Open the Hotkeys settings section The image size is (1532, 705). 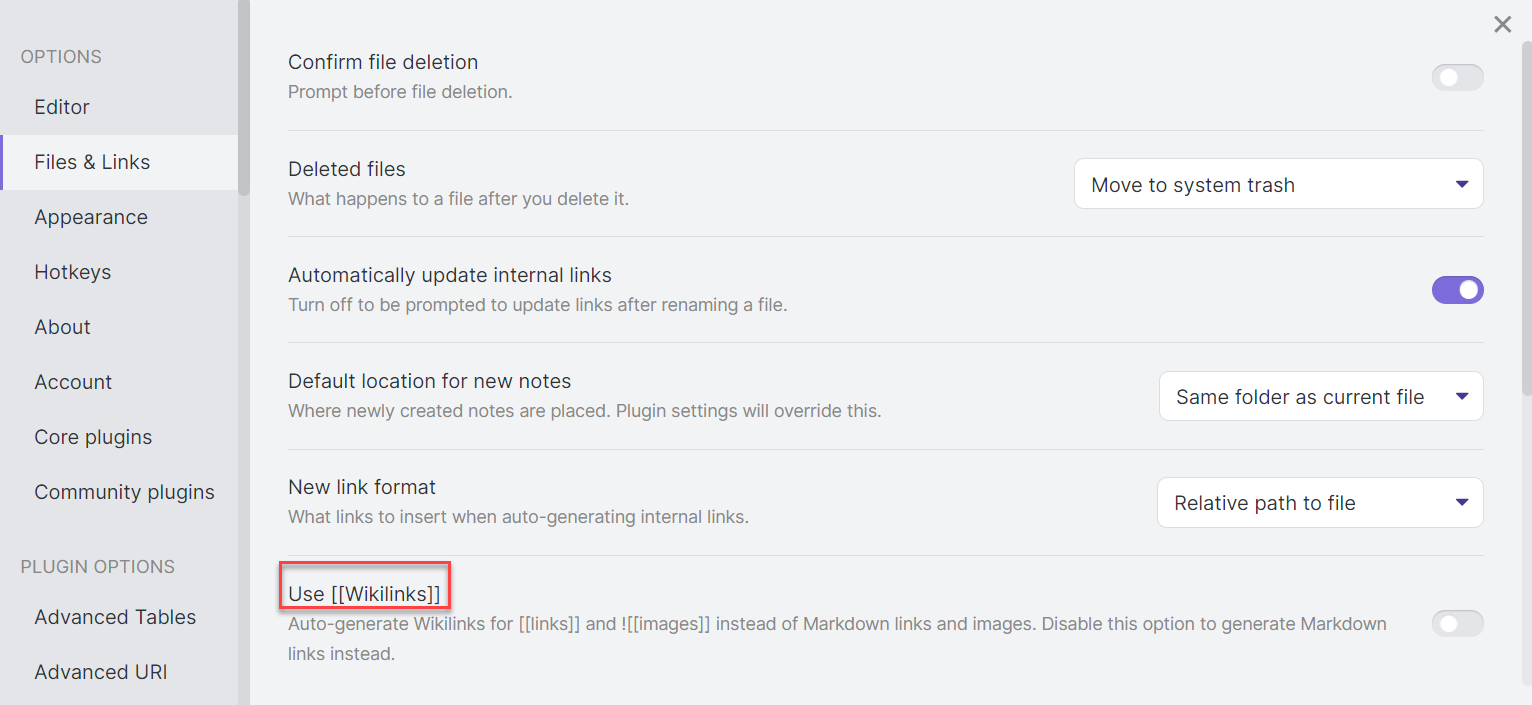pyautogui.click(x=72, y=272)
